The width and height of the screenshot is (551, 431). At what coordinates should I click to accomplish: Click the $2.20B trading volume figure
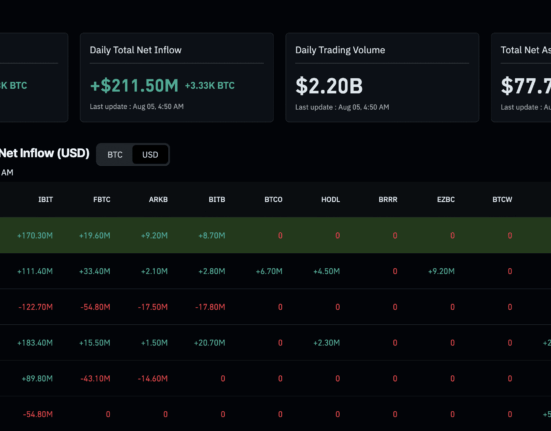click(329, 86)
